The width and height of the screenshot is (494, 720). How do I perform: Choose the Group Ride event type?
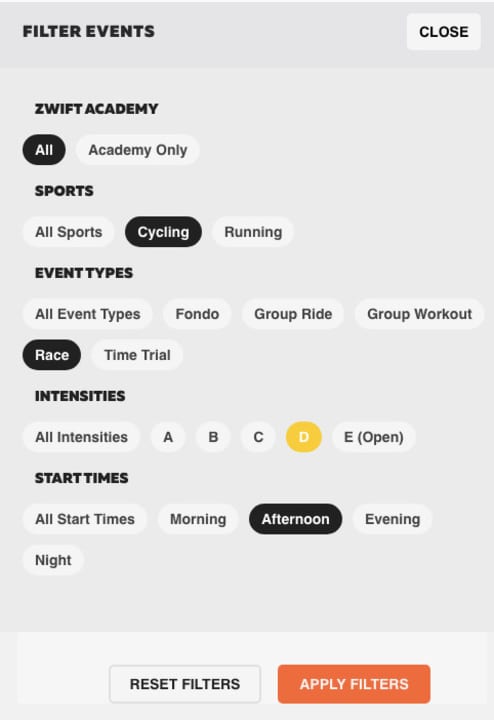[293, 314]
